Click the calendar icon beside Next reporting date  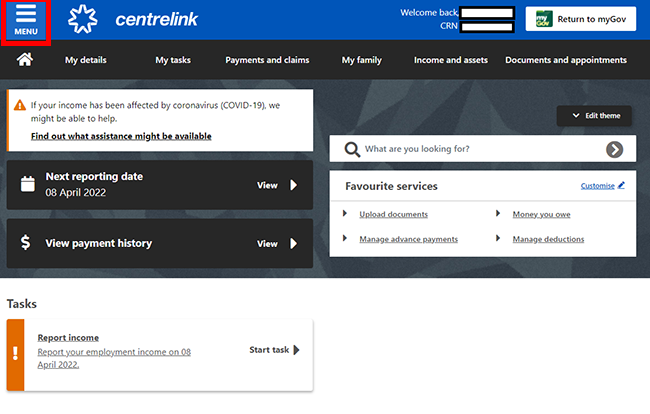tap(28, 184)
